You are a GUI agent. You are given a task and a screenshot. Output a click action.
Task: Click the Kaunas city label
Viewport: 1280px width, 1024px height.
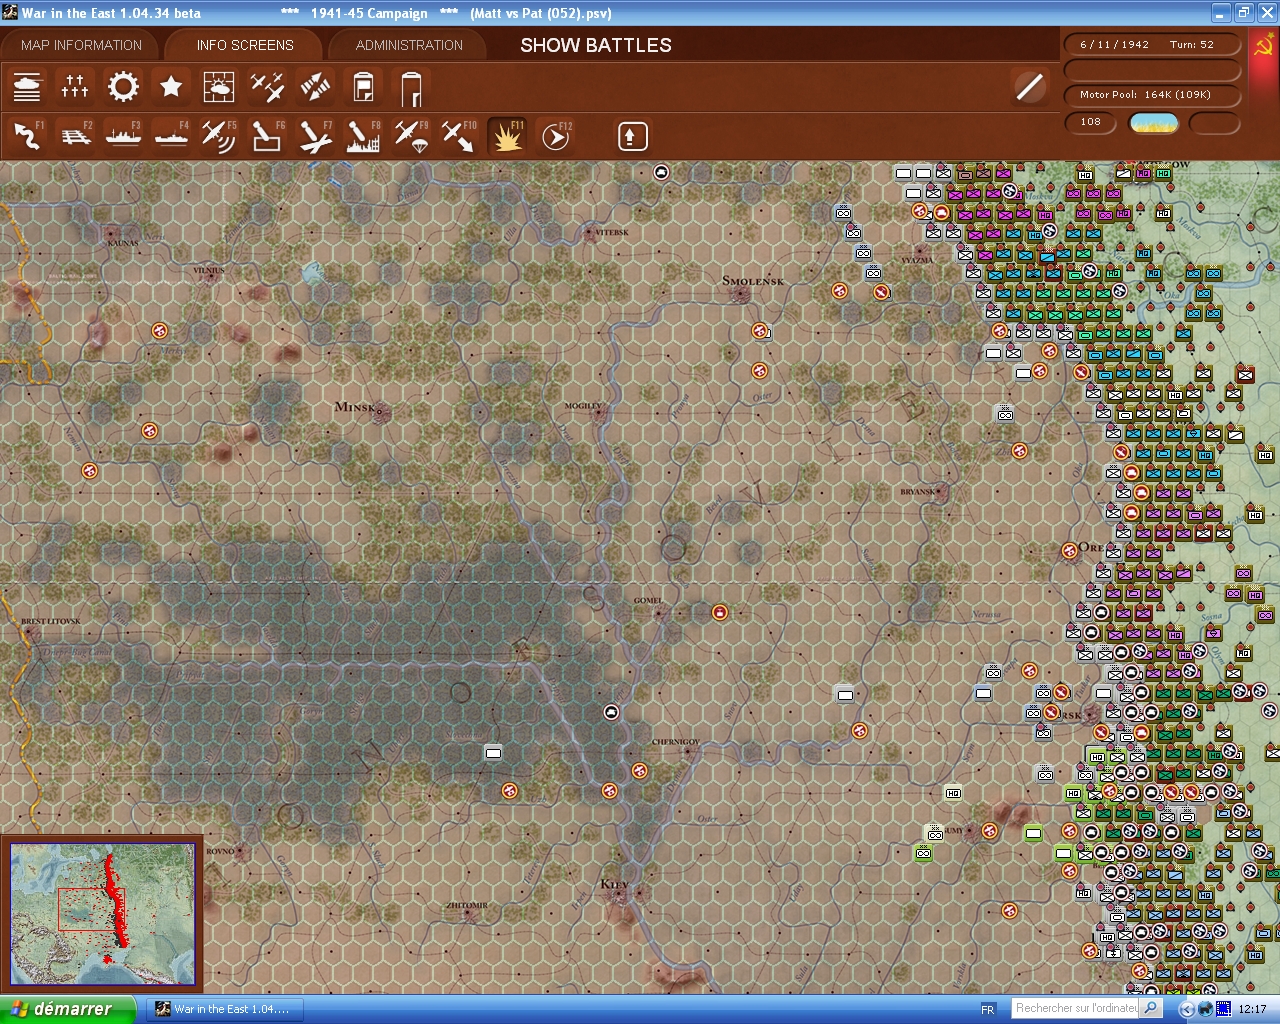pyautogui.click(x=123, y=243)
